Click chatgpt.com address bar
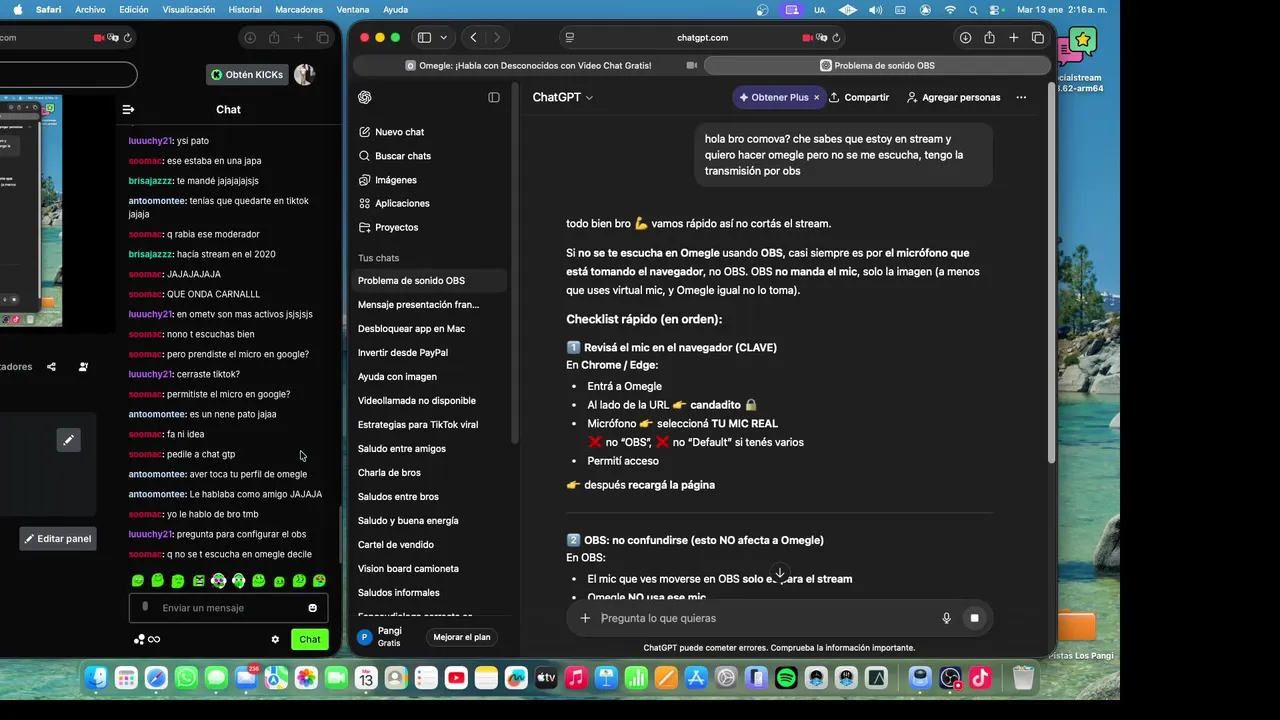Screen dimensions: 1280x720 [x=702, y=38]
